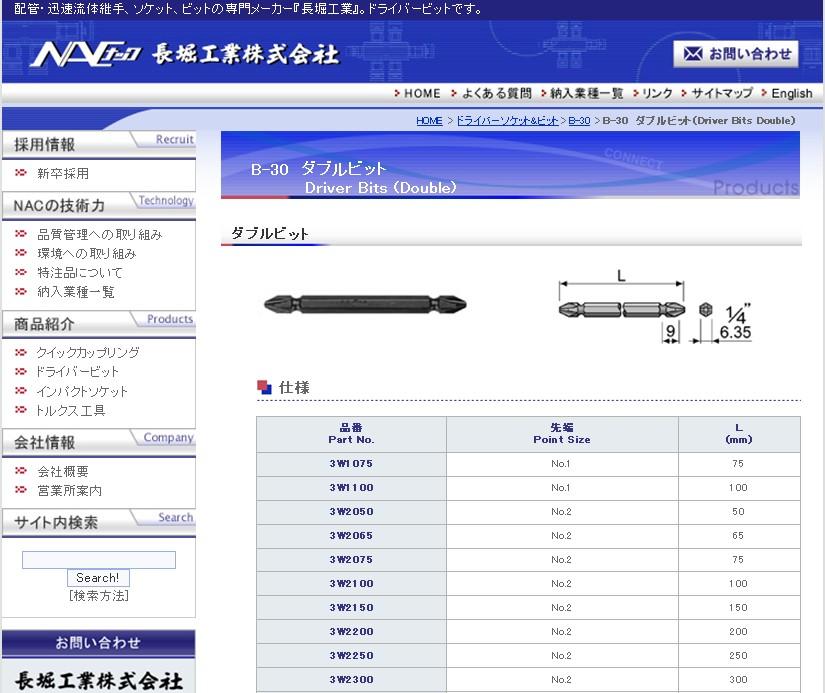Open インパクトソケット product link

pos(82,391)
